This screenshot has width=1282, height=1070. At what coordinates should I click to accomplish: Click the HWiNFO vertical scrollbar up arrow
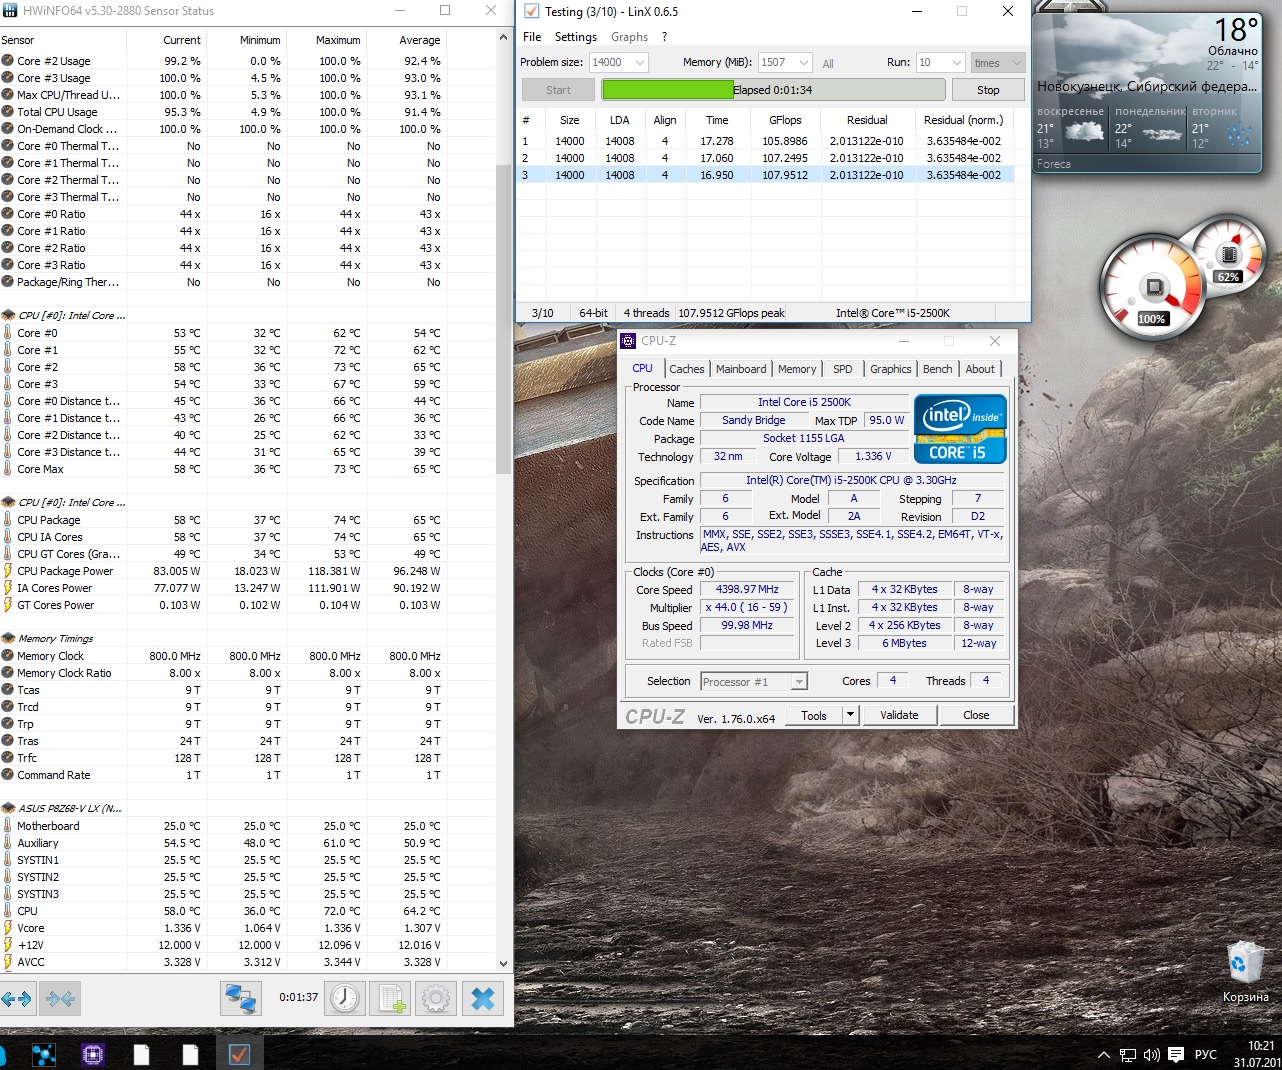503,37
